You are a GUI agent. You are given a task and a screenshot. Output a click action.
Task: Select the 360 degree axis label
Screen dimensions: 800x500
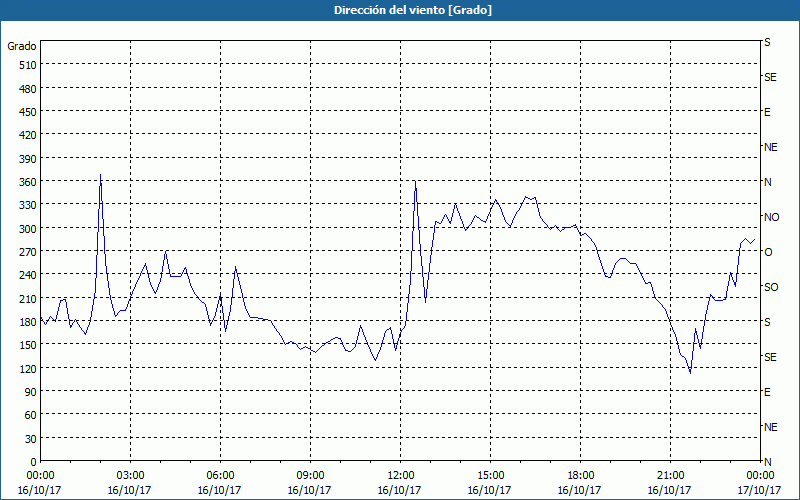pos(28,182)
